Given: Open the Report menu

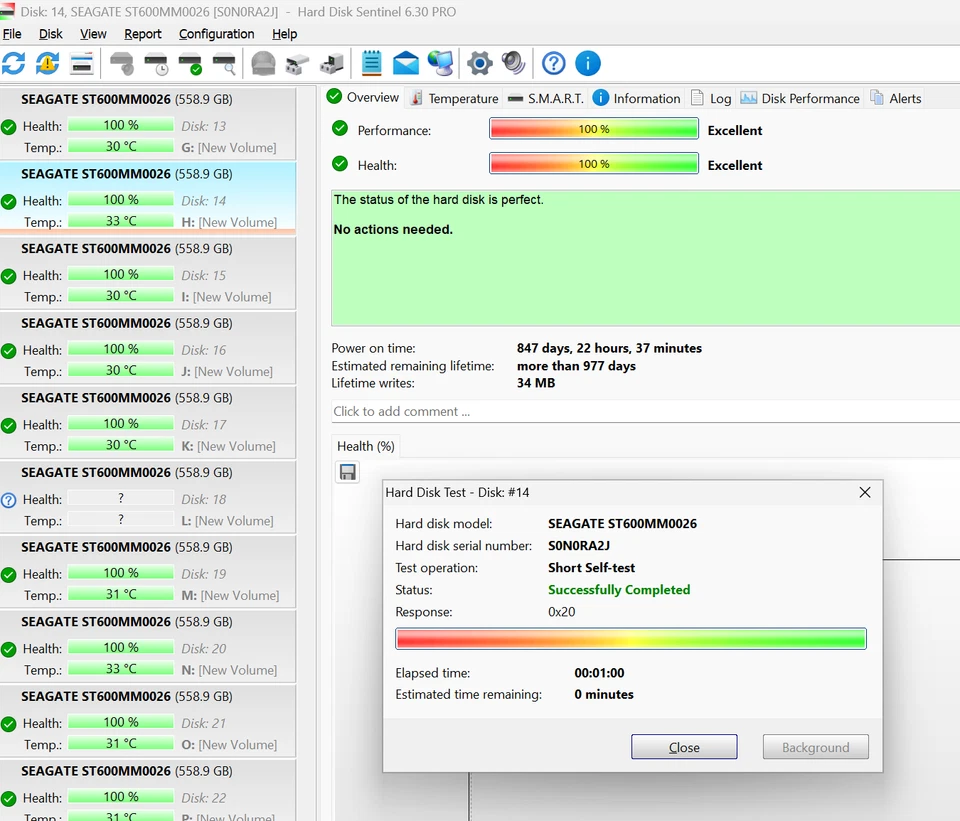Looking at the screenshot, I should click(143, 33).
